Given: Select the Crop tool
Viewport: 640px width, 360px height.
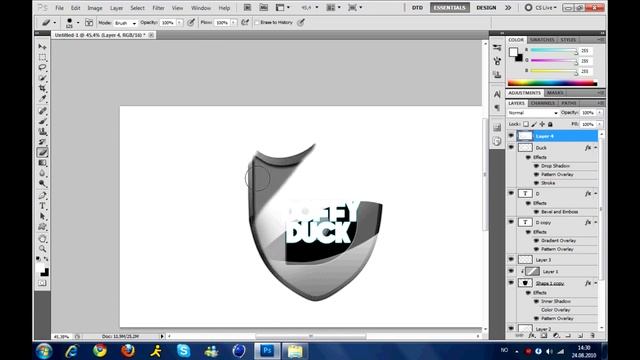Looking at the screenshot, I should (x=42, y=88).
